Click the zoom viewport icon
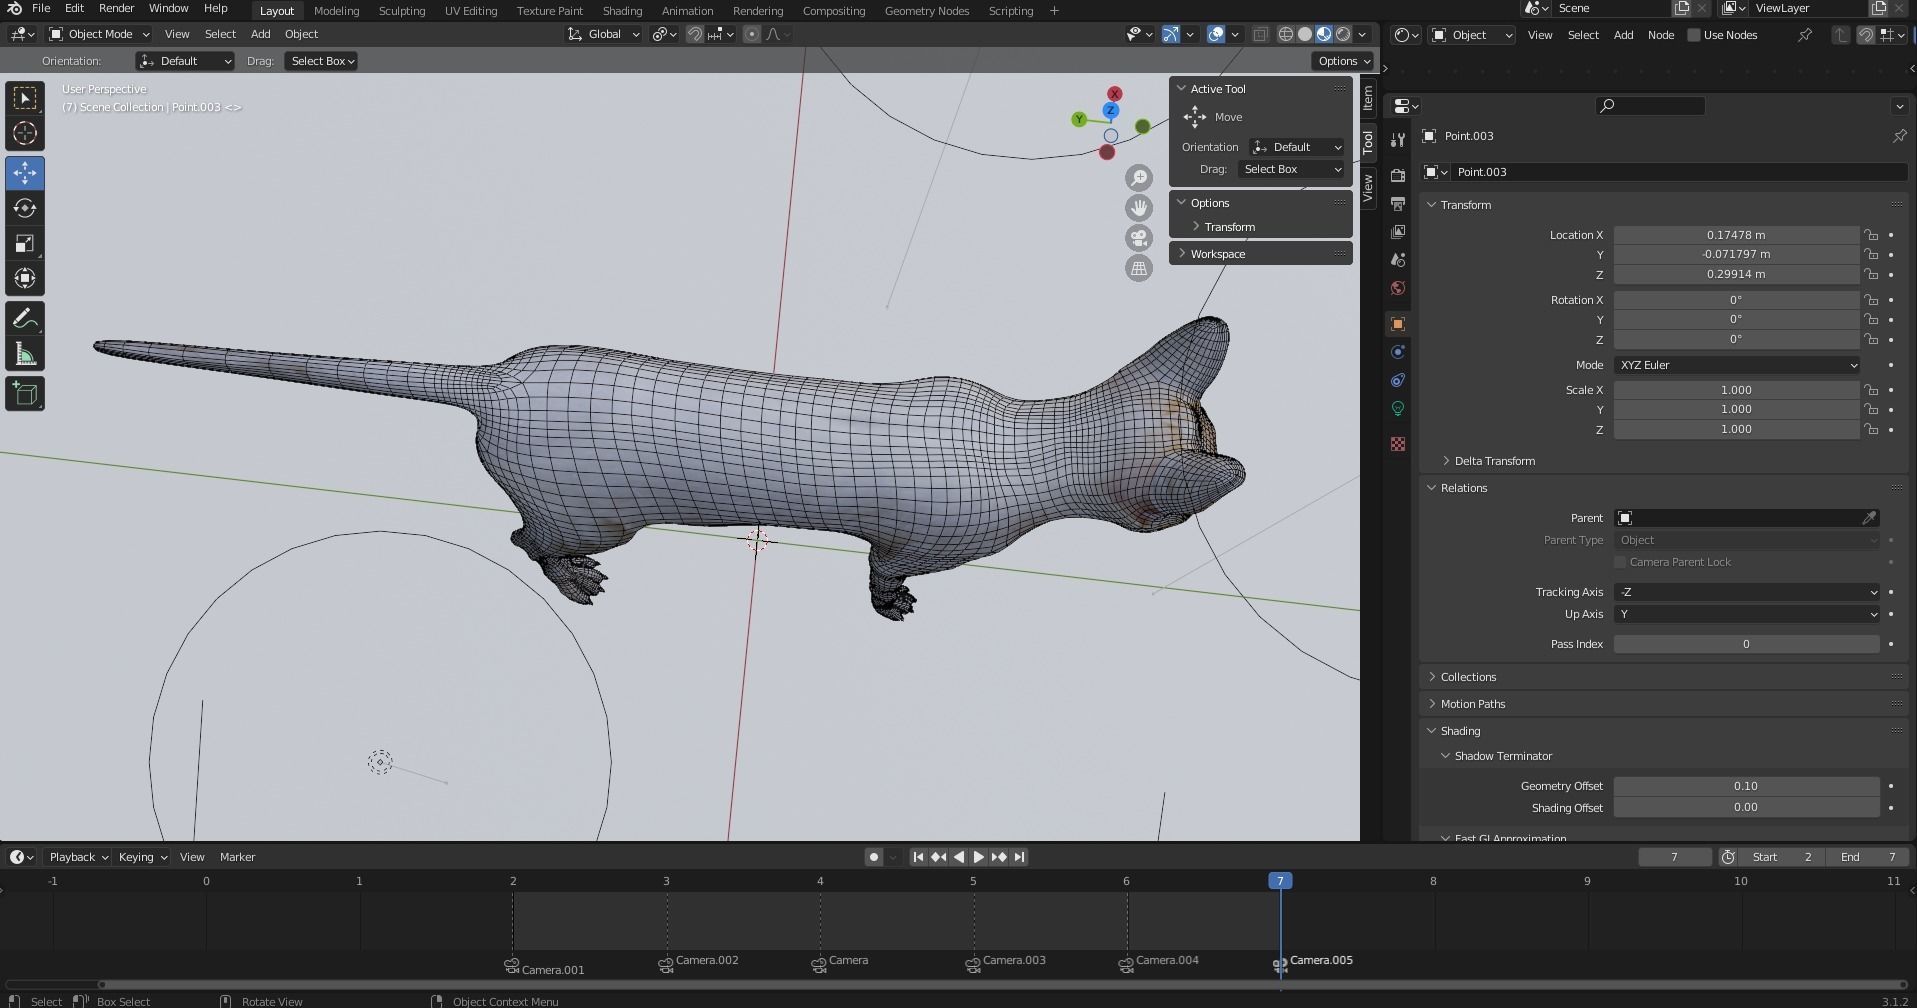The height and width of the screenshot is (1008, 1917). pyautogui.click(x=1139, y=178)
